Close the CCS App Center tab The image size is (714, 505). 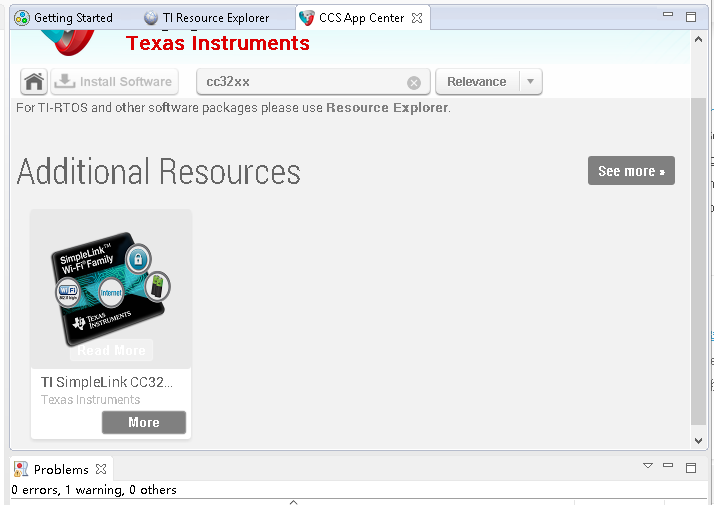click(x=417, y=18)
